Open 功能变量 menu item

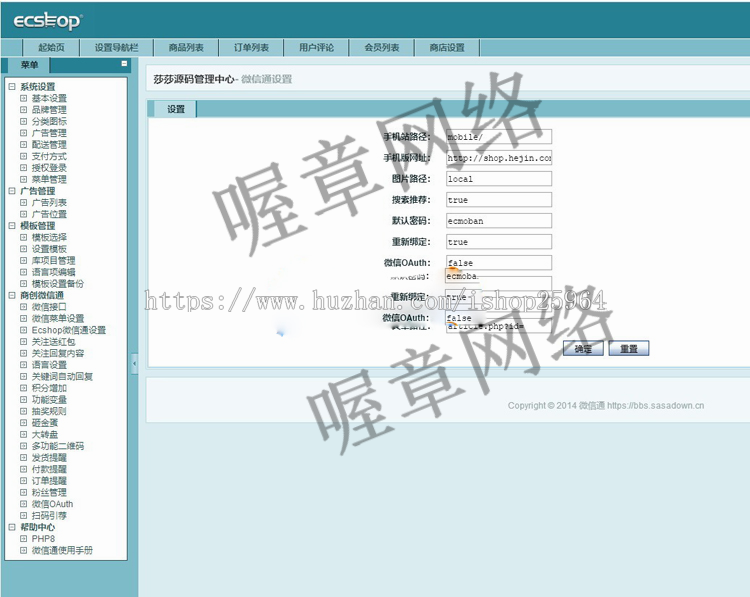click(49, 399)
